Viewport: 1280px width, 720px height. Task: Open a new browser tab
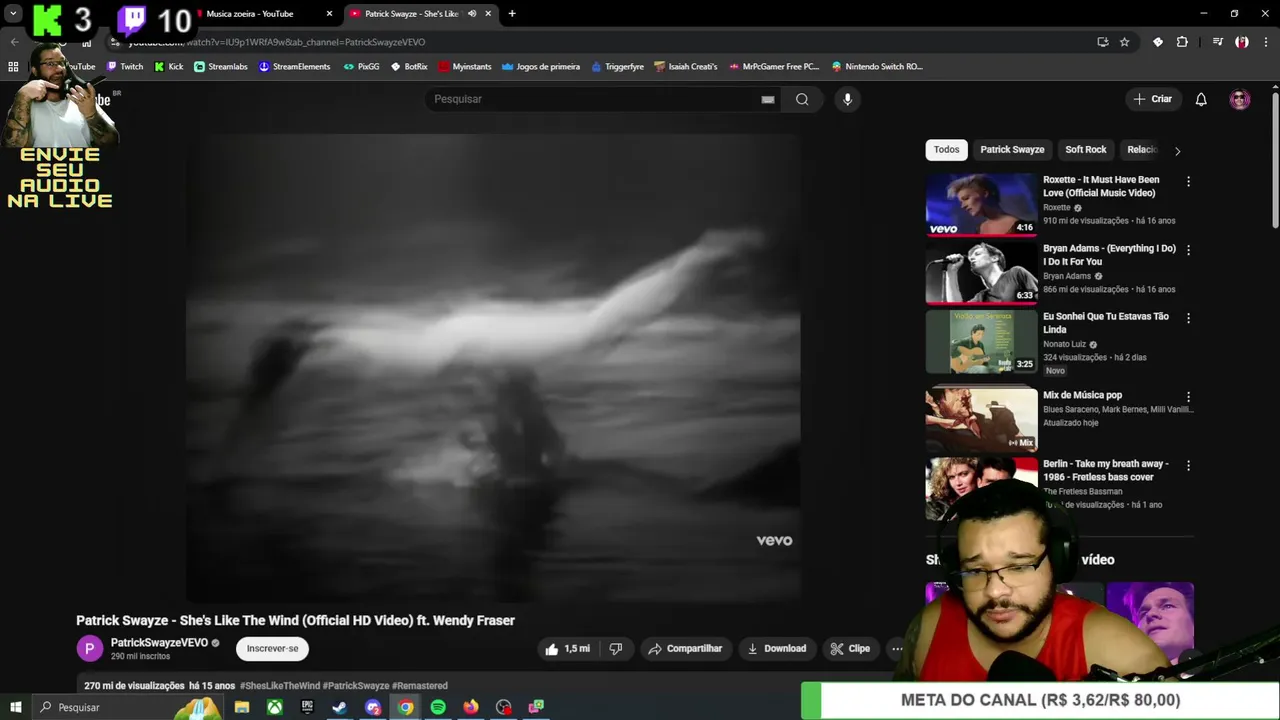pos(512,14)
